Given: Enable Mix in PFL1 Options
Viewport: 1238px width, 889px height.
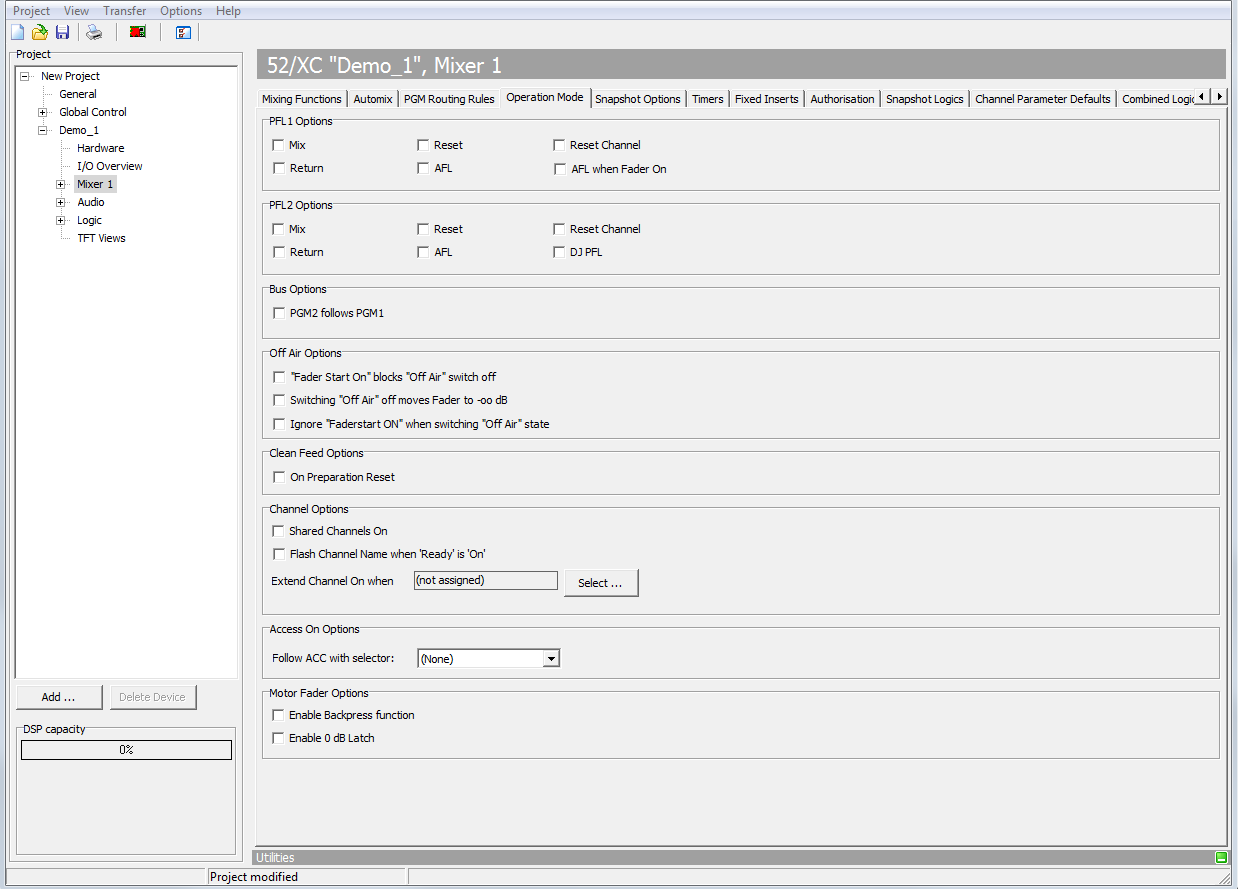Looking at the screenshot, I should pos(278,144).
